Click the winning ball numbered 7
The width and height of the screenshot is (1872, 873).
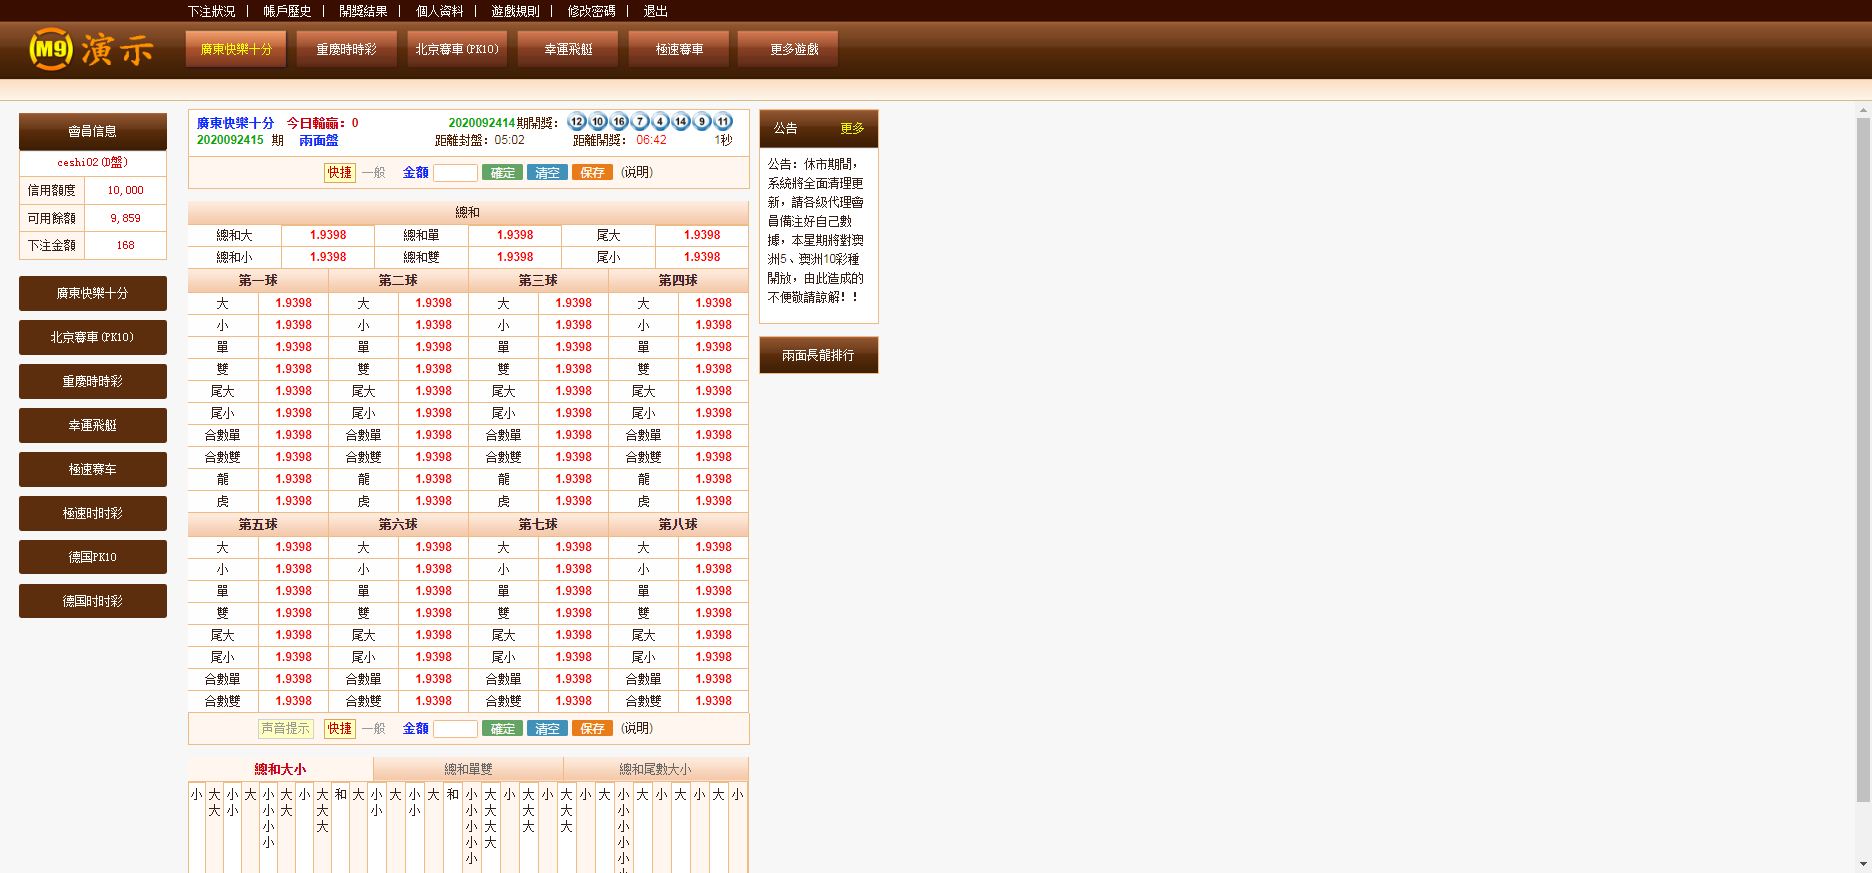640,122
